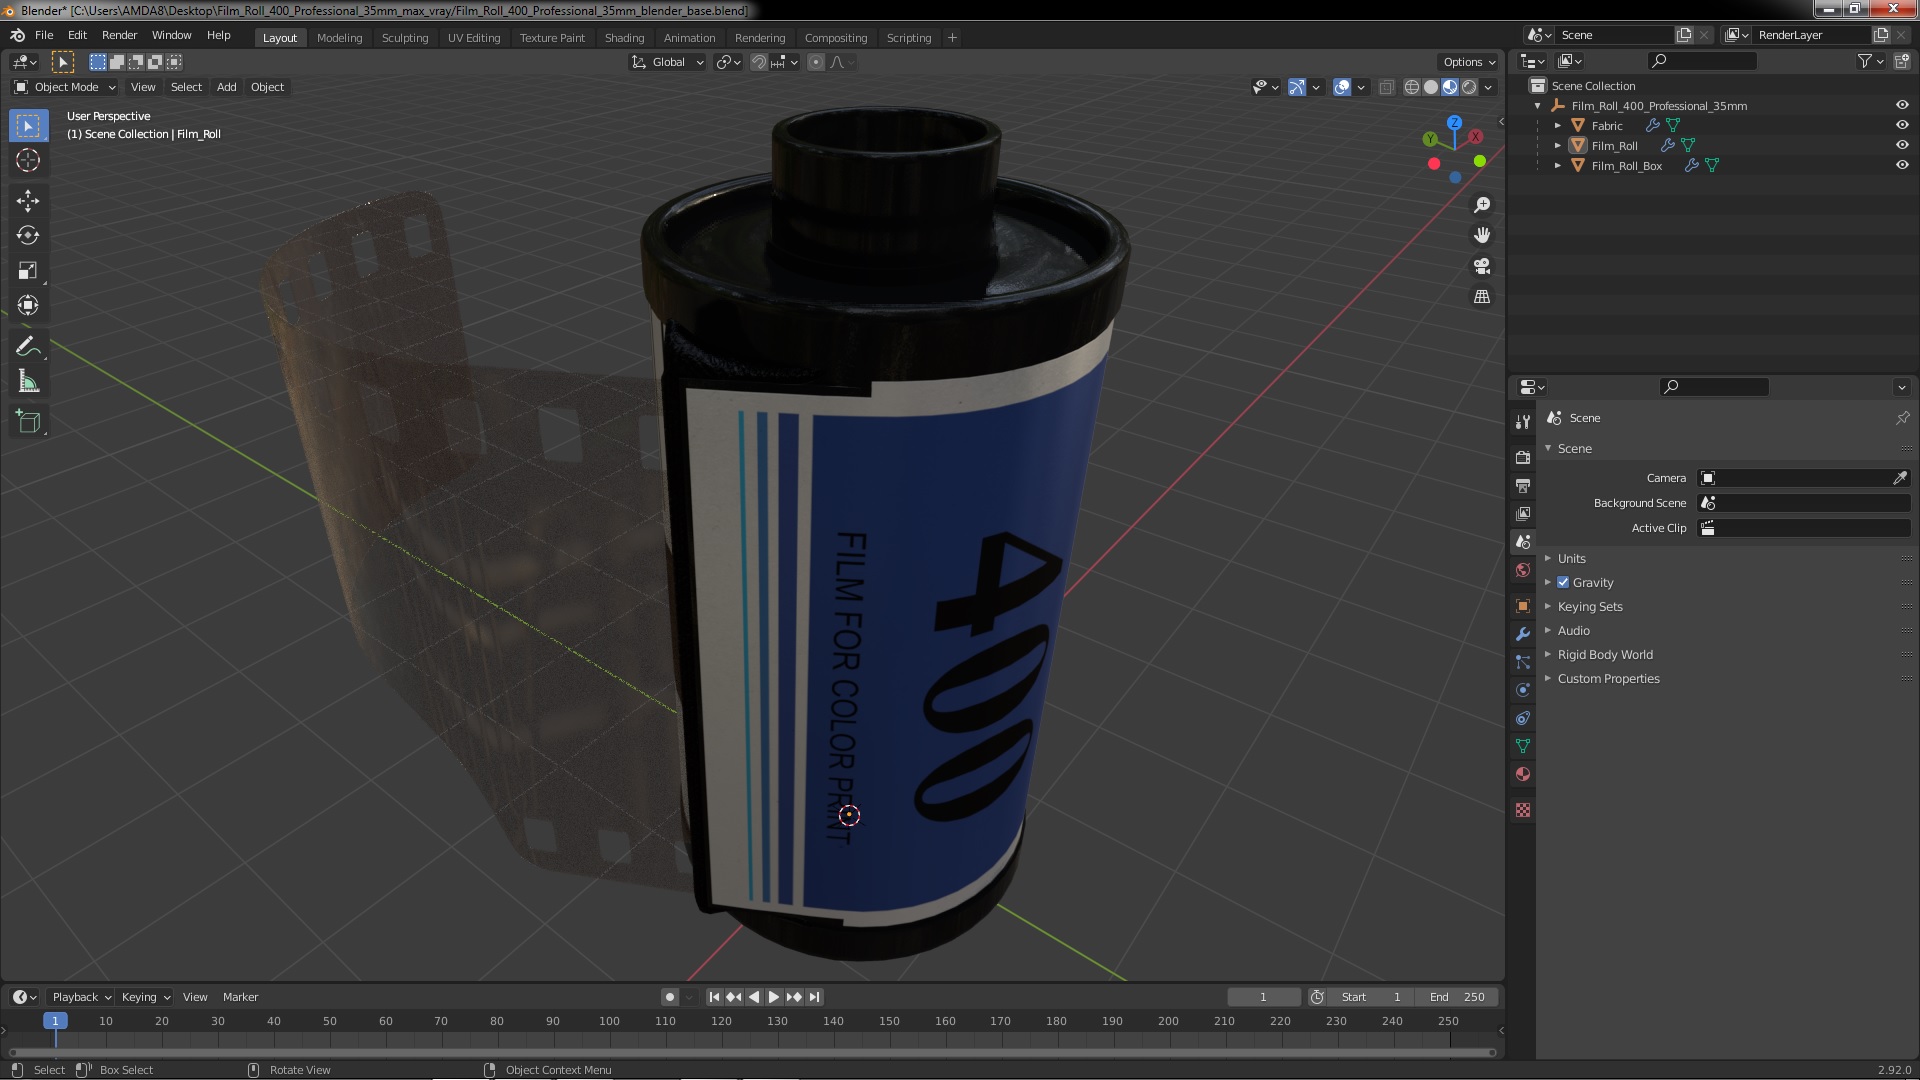Open the Object Mode dropdown
Viewport: 1920px width, 1080px height.
coord(66,87)
